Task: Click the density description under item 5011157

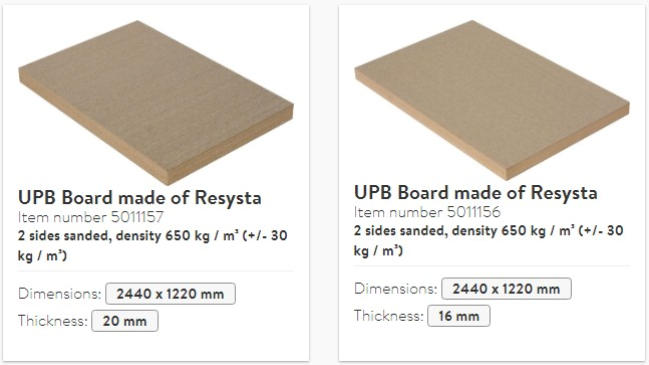Action: click(153, 245)
